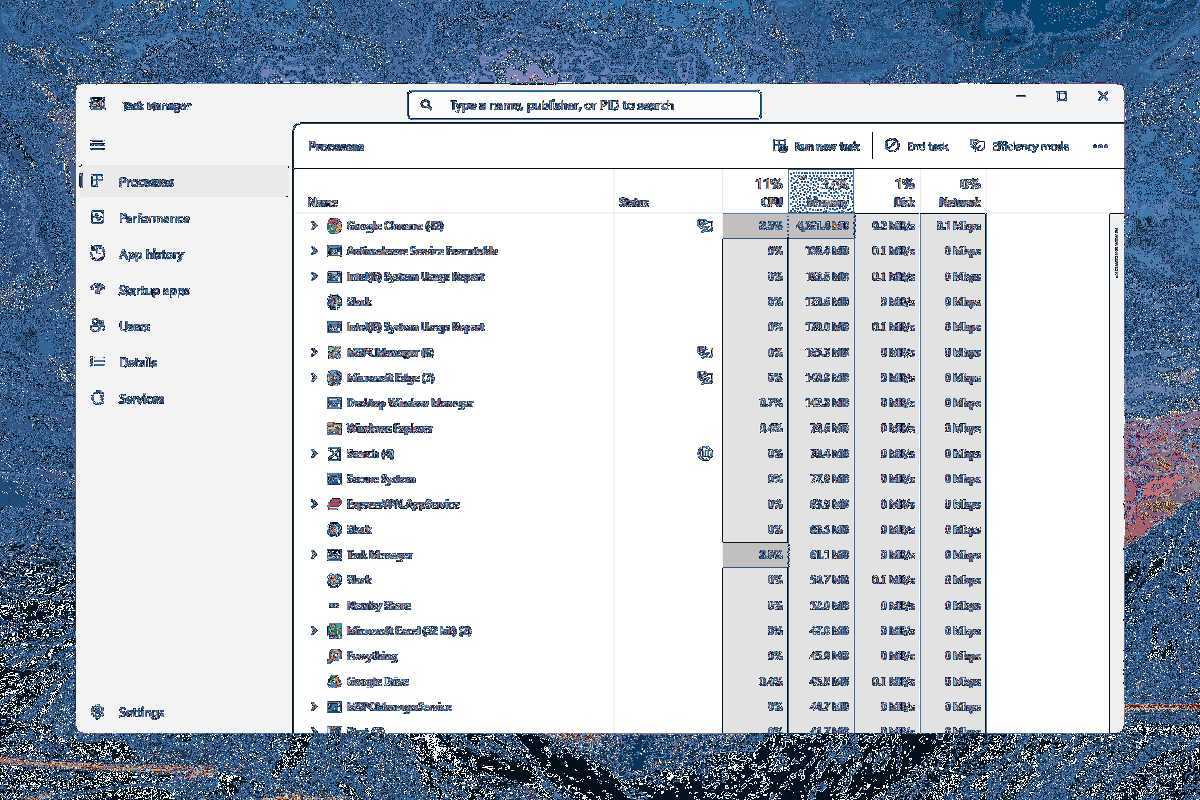Click the Windows Explorer process icon
Image resolution: width=1200 pixels, height=800 pixels.
[x=334, y=428]
